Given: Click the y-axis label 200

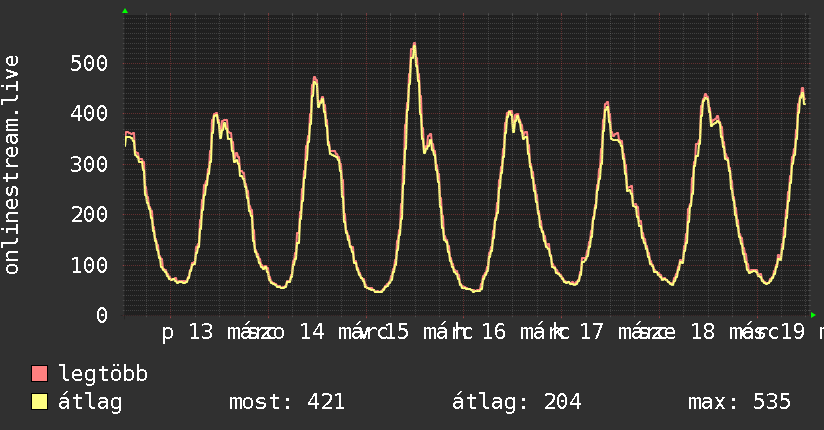Looking at the screenshot, I should point(89,214).
